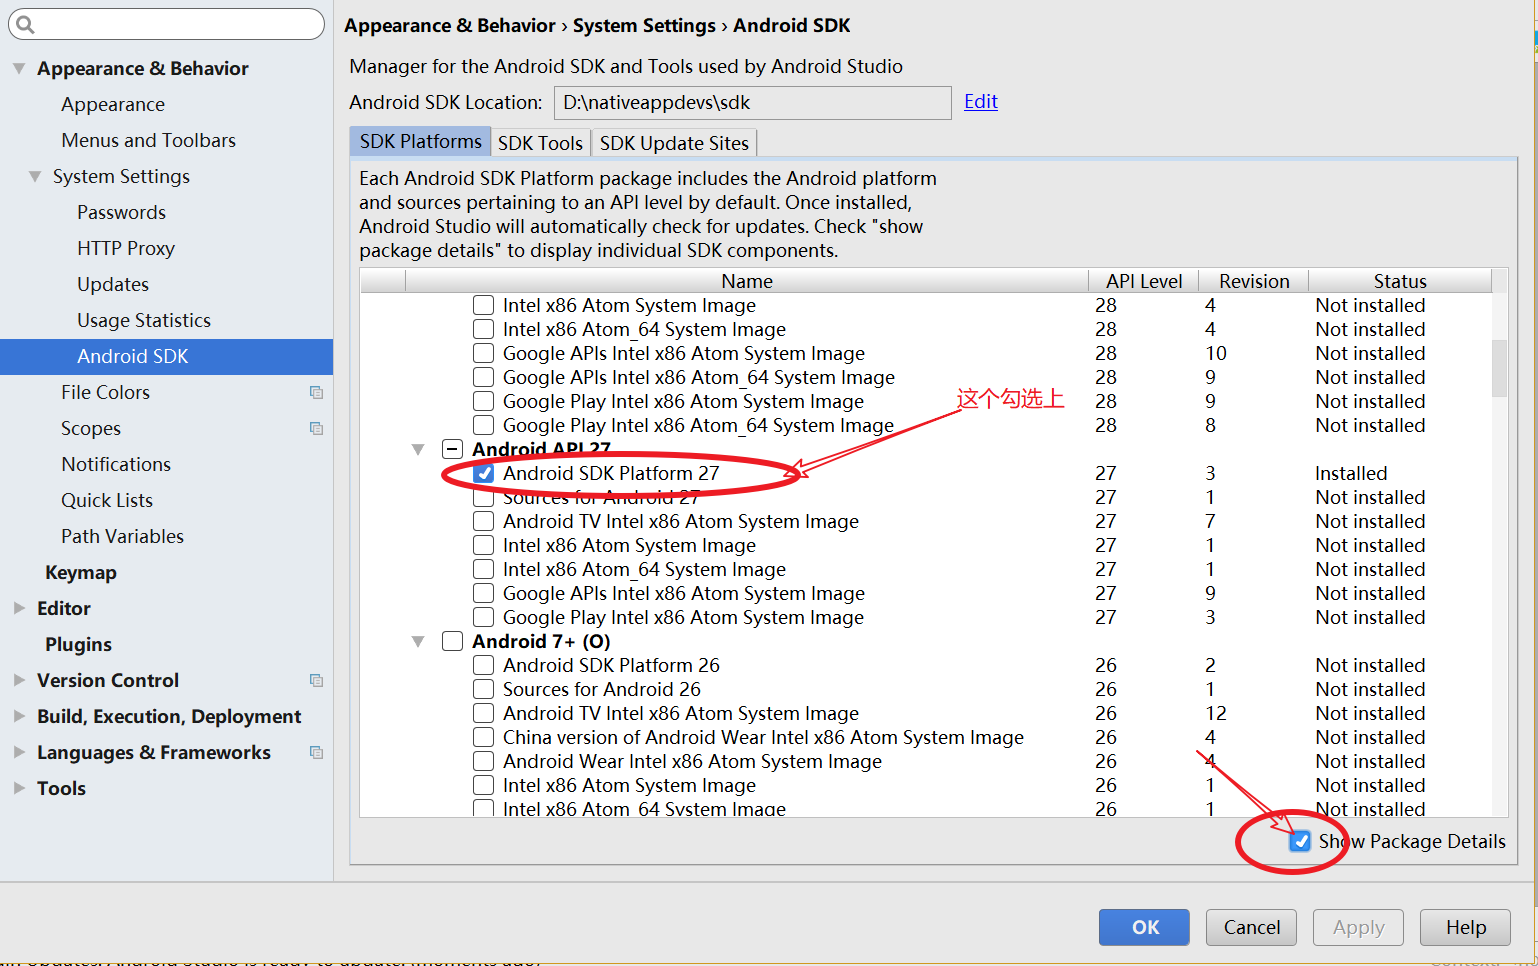The height and width of the screenshot is (966, 1538).
Task: Open Appearance settings page
Action: click(x=113, y=104)
